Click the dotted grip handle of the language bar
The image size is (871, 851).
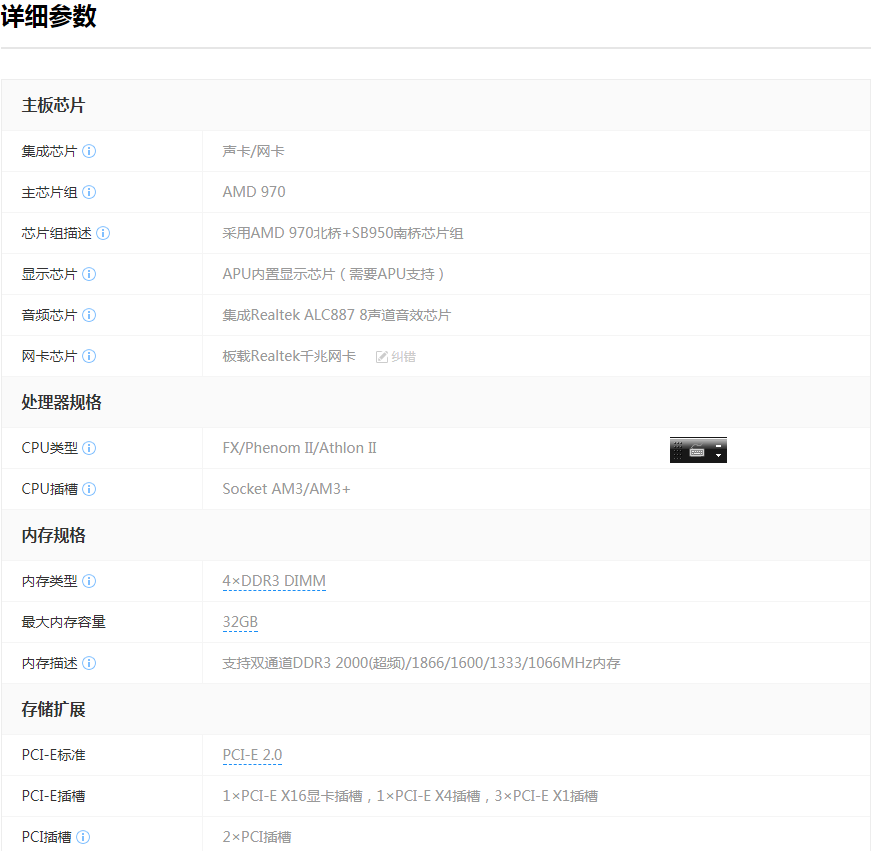[677, 450]
